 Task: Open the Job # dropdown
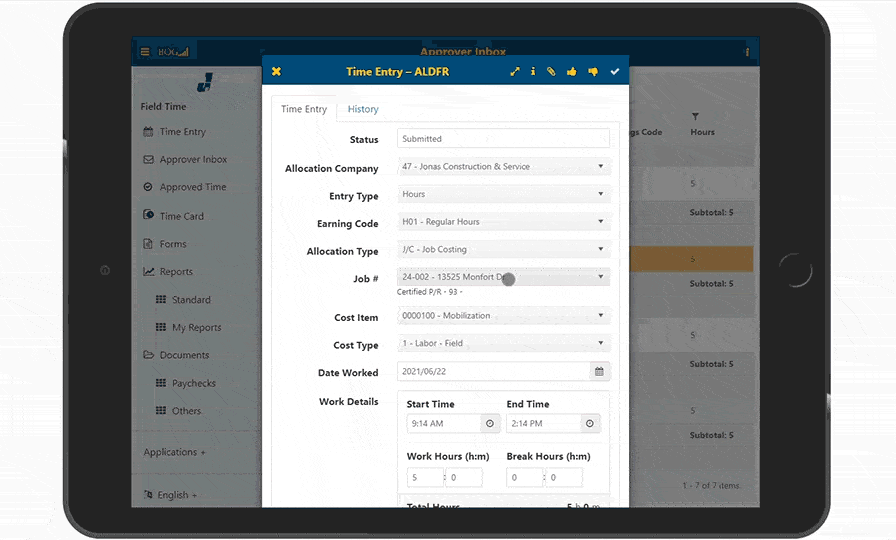coord(503,277)
